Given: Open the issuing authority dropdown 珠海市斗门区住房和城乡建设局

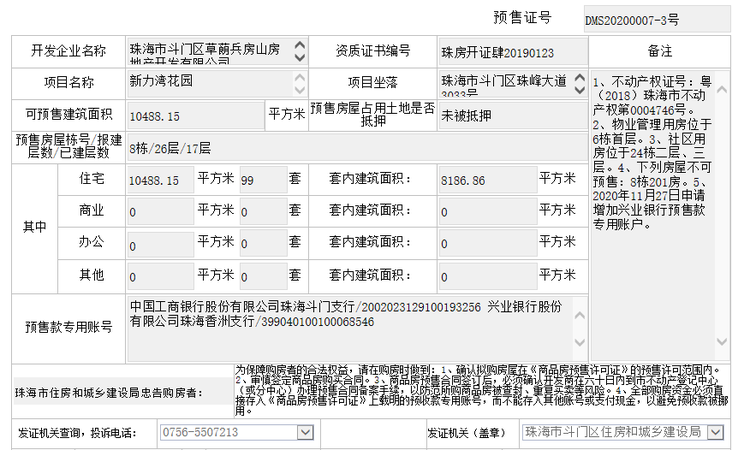Looking at the screenshot, I should [x=716, y=432].
